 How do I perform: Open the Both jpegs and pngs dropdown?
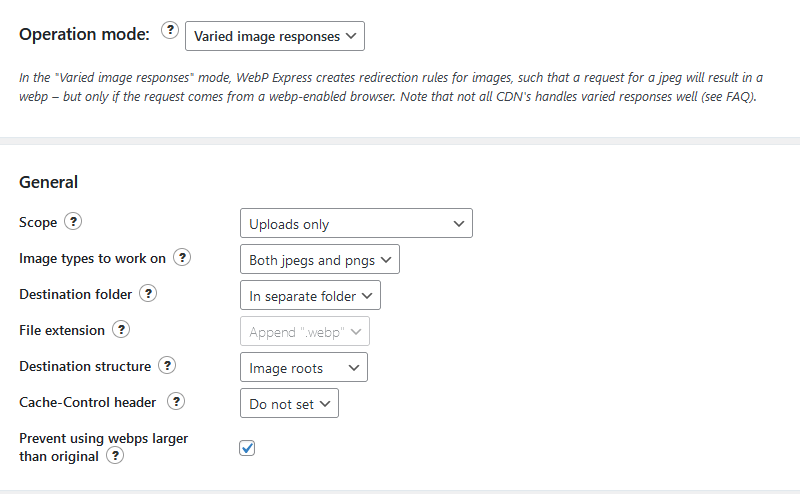[320, 259]
